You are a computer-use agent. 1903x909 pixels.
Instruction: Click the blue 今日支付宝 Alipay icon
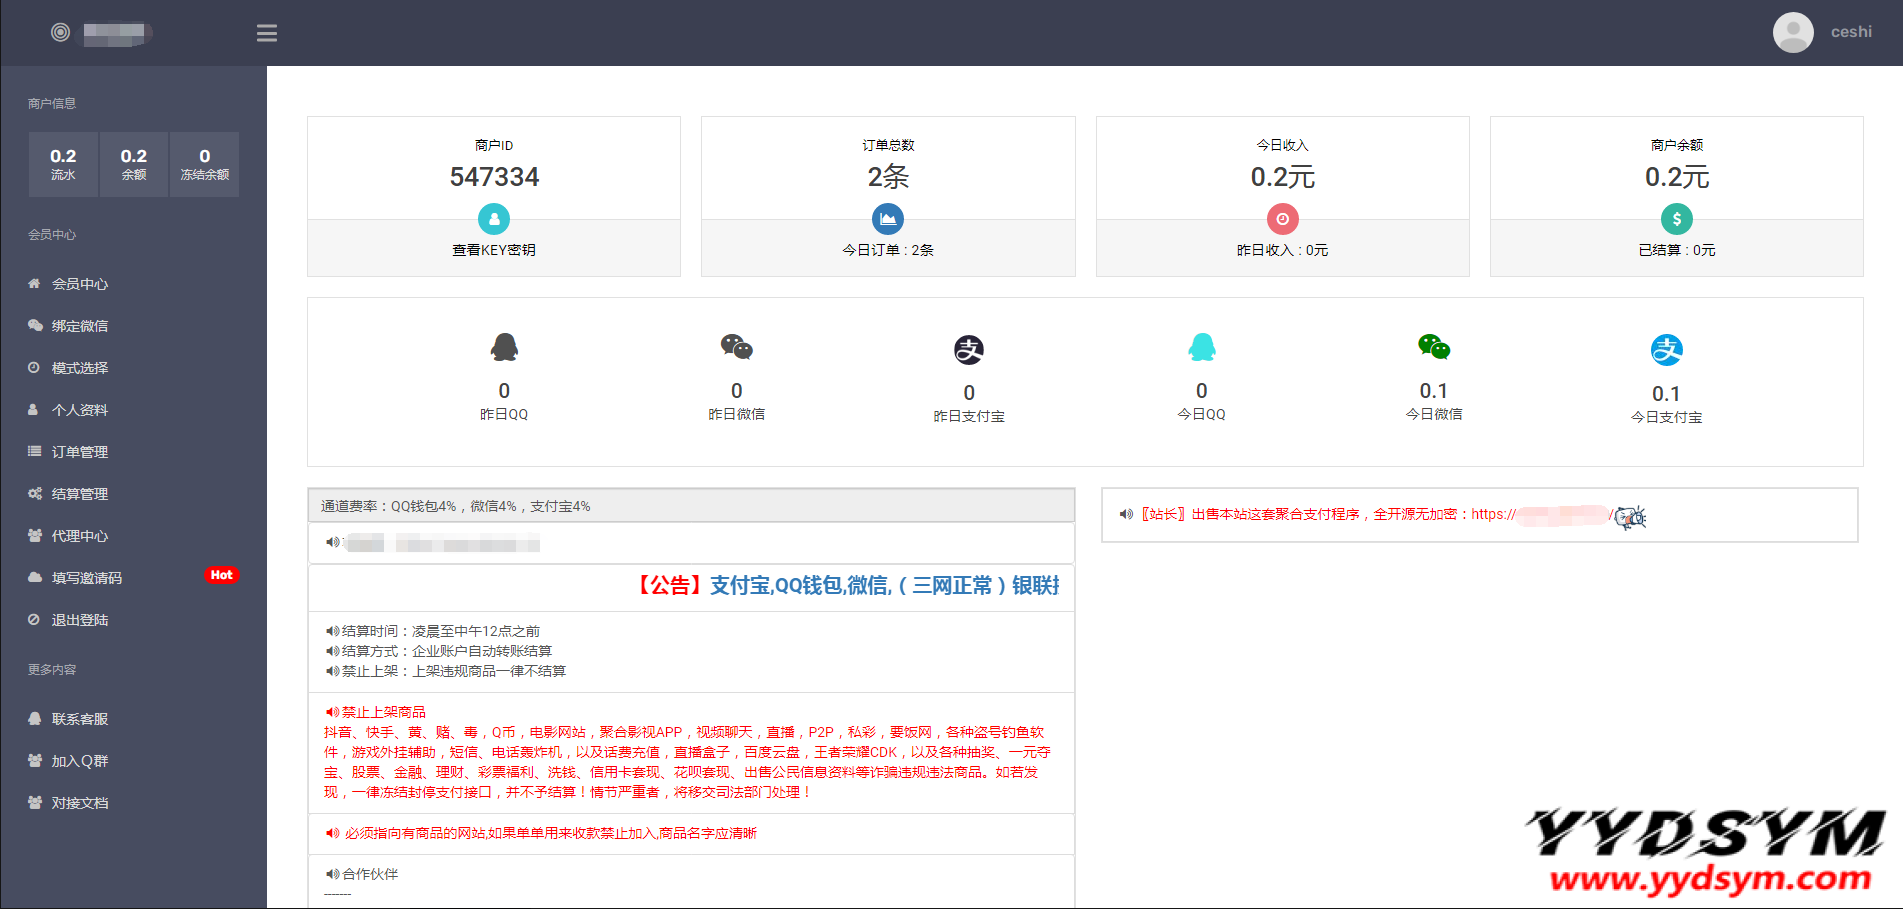1666,350
